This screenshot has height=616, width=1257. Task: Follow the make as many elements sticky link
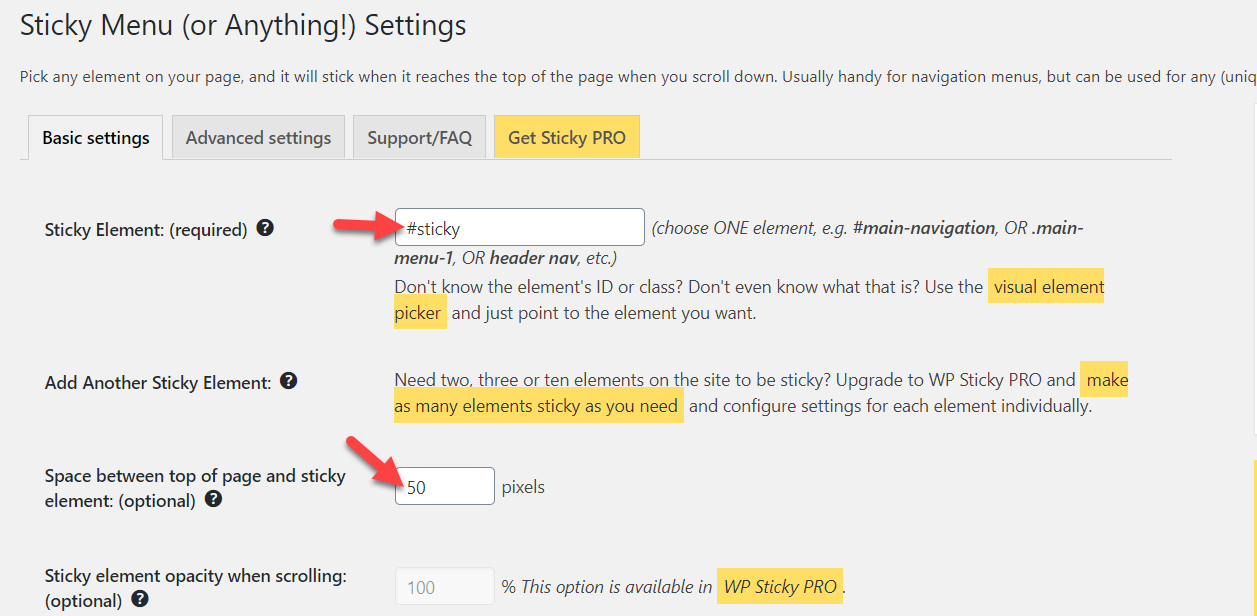point(761,393)
